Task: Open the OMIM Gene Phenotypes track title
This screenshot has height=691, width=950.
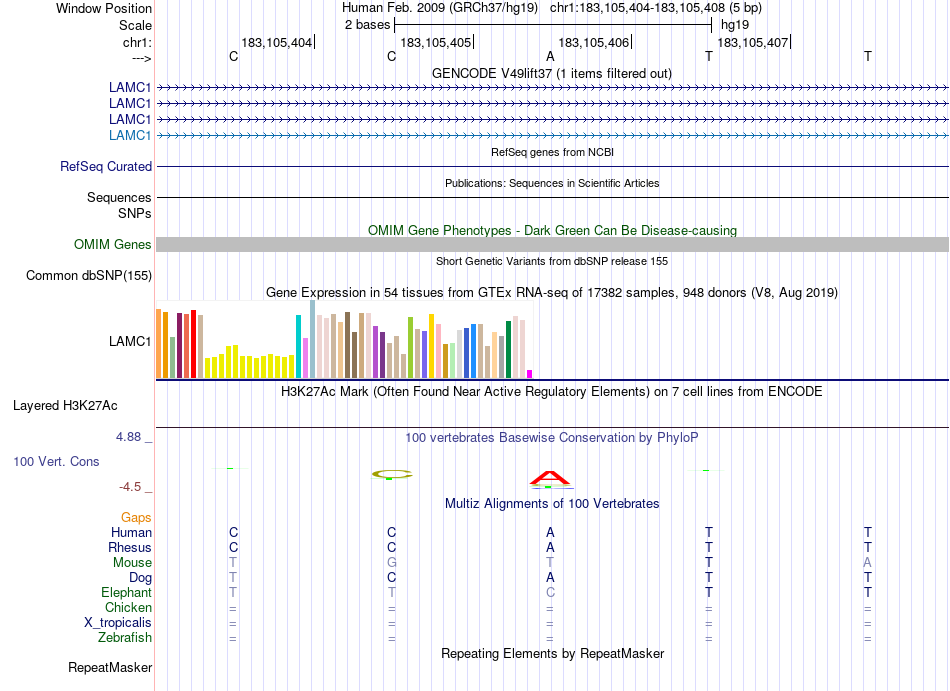Action: coord(552,230)
